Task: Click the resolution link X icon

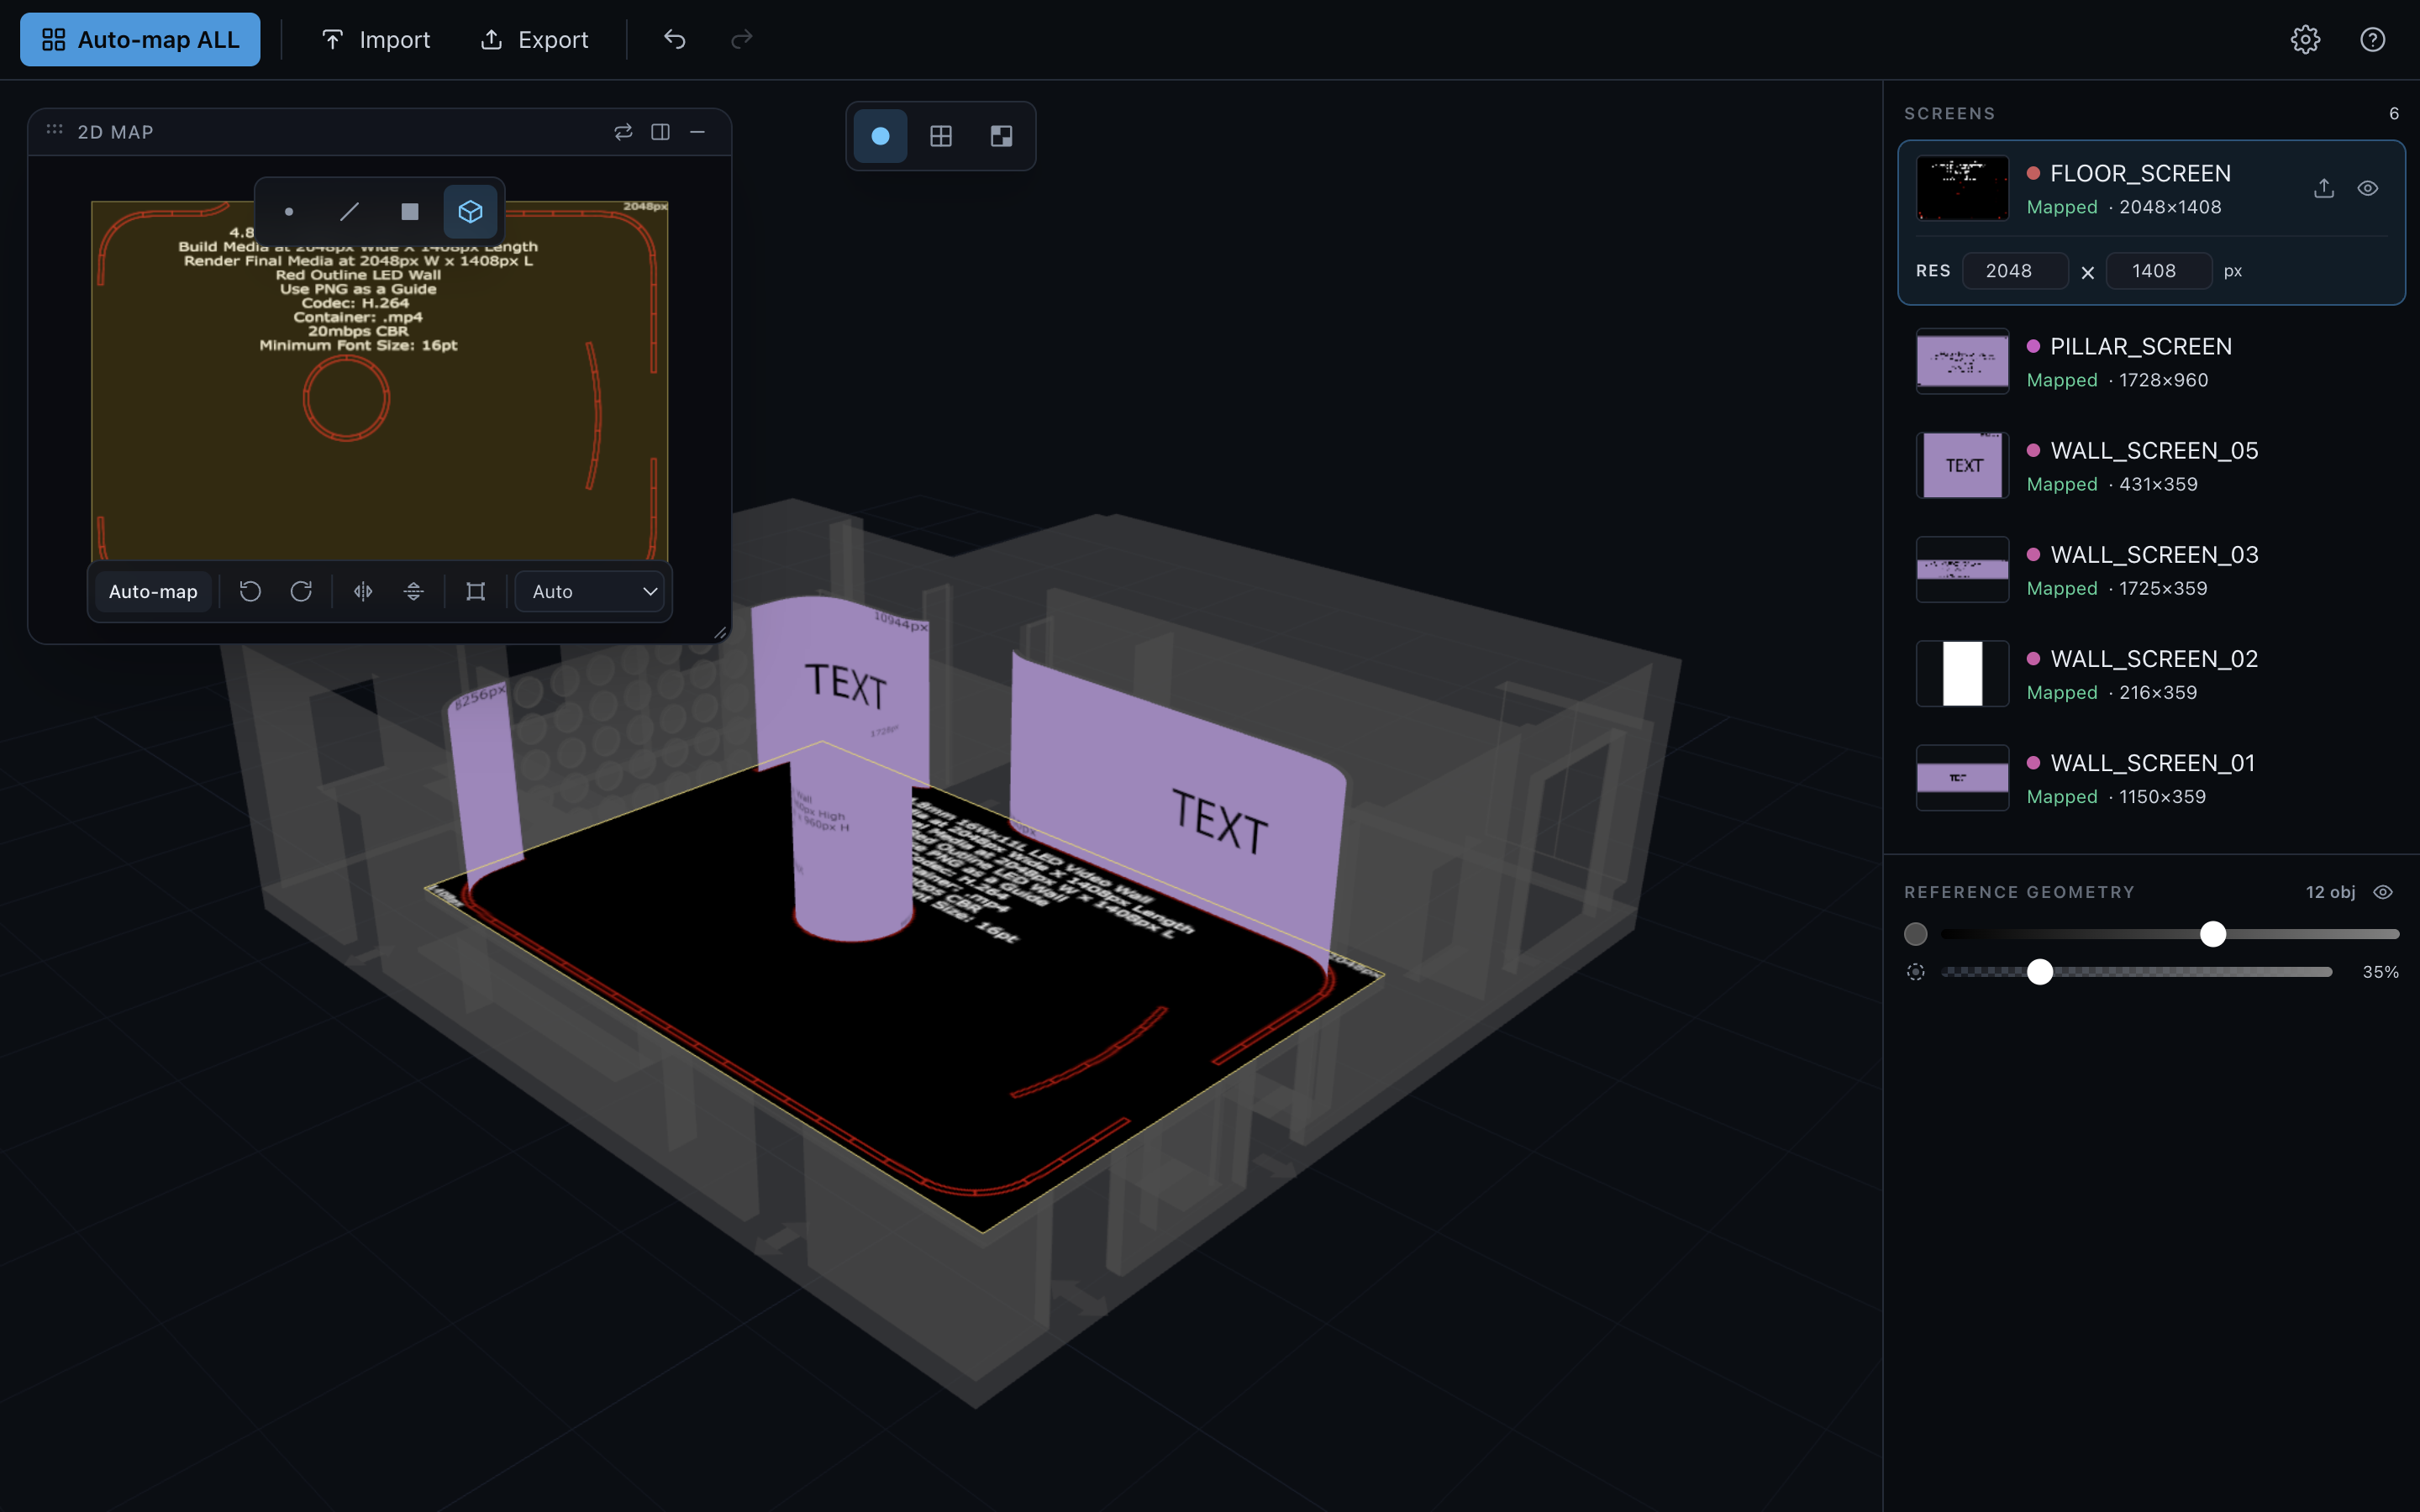Action: click(x=2087, y=272)
